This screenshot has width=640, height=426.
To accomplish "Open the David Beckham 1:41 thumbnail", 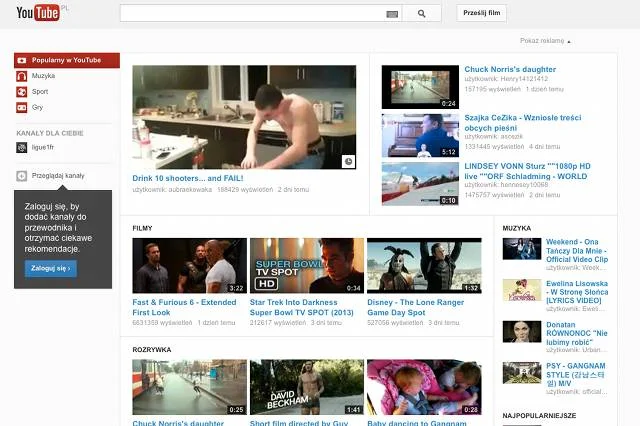I will (307, 387).
